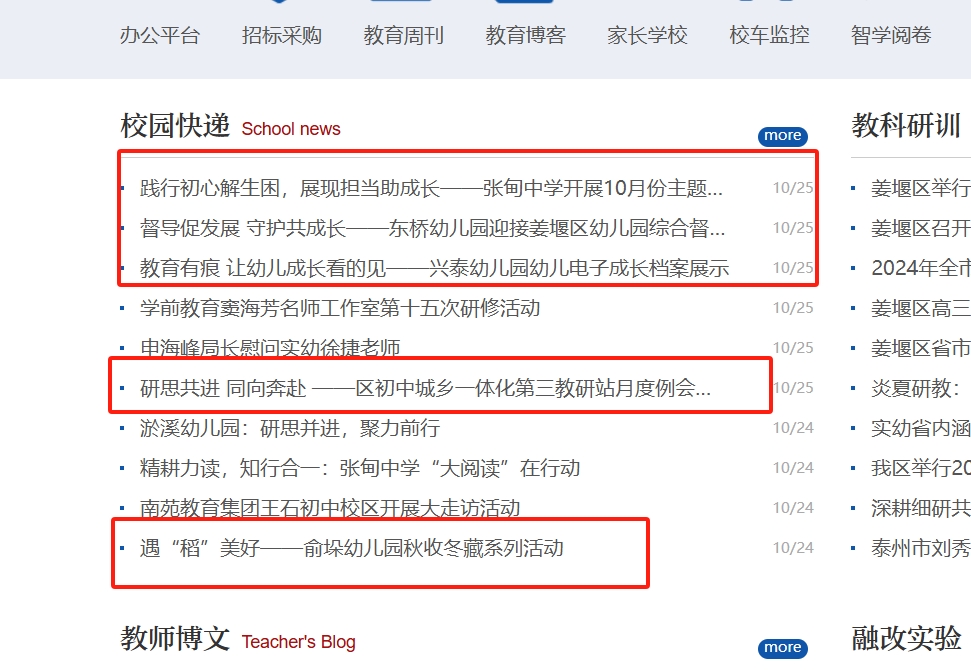Open the 姜堰区举行 article in 教科研训

point(921,188)
